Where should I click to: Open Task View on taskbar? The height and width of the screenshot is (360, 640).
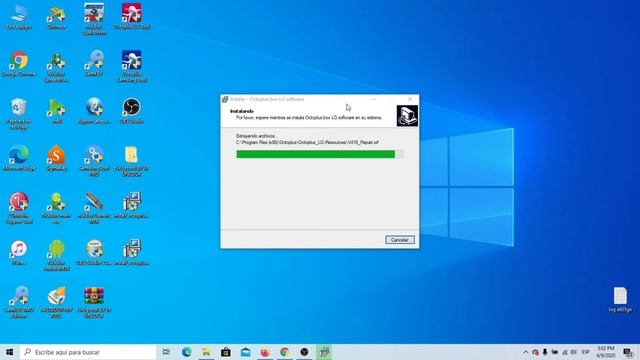pos(166,352)
